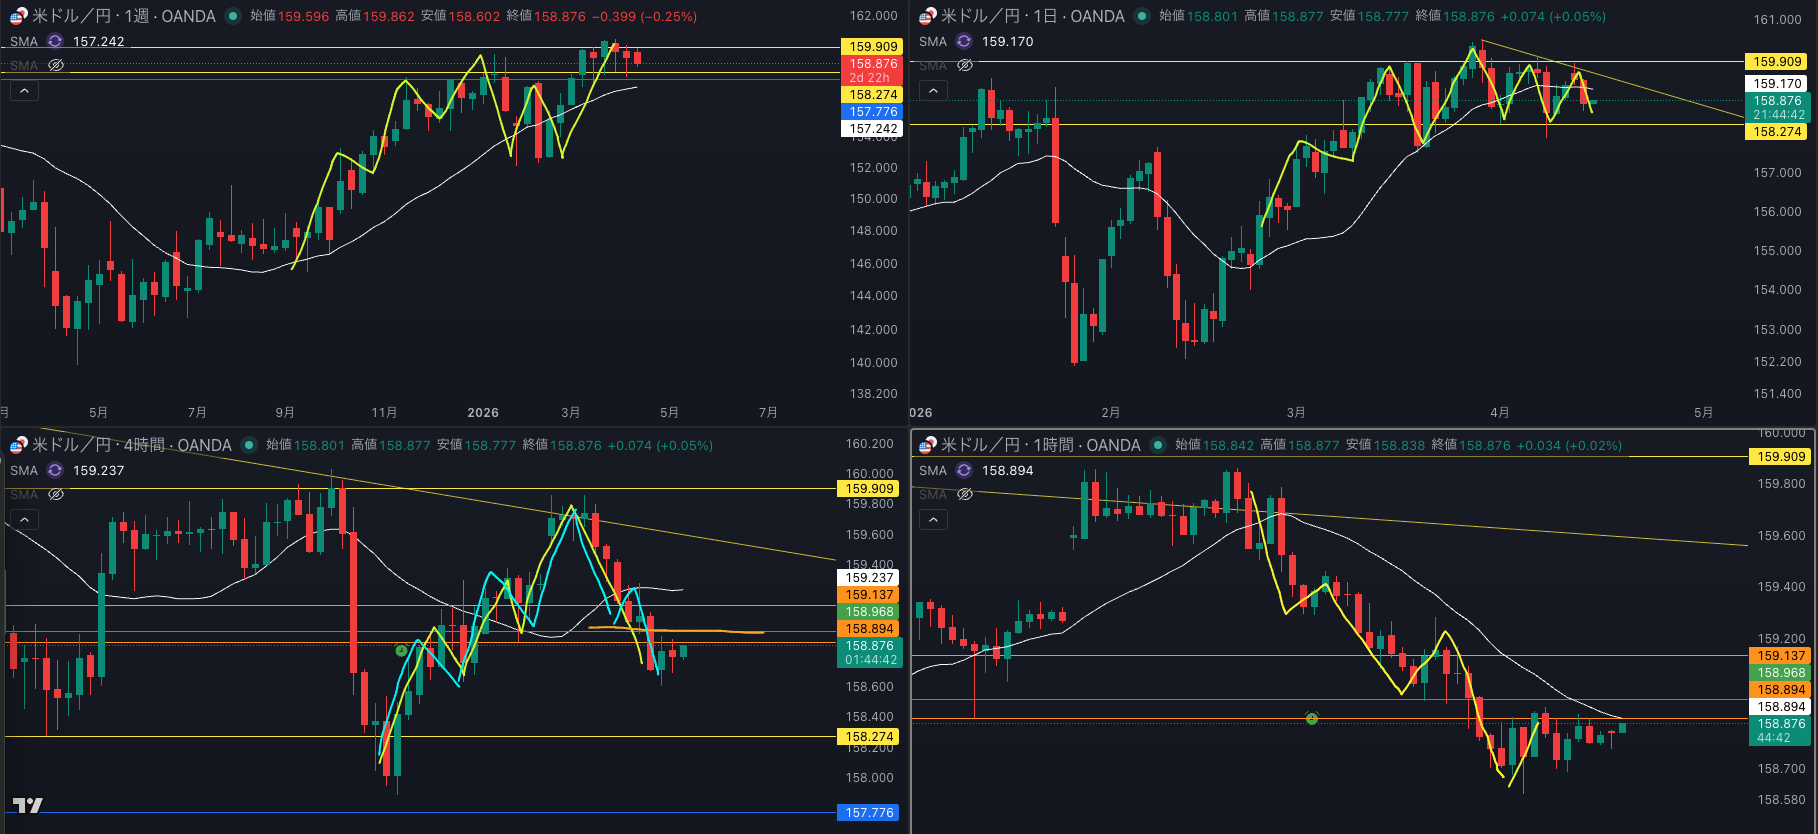Toggle the hidden SMA eye icon on the 4-hour chart
1818x834 pixels.
56,494
